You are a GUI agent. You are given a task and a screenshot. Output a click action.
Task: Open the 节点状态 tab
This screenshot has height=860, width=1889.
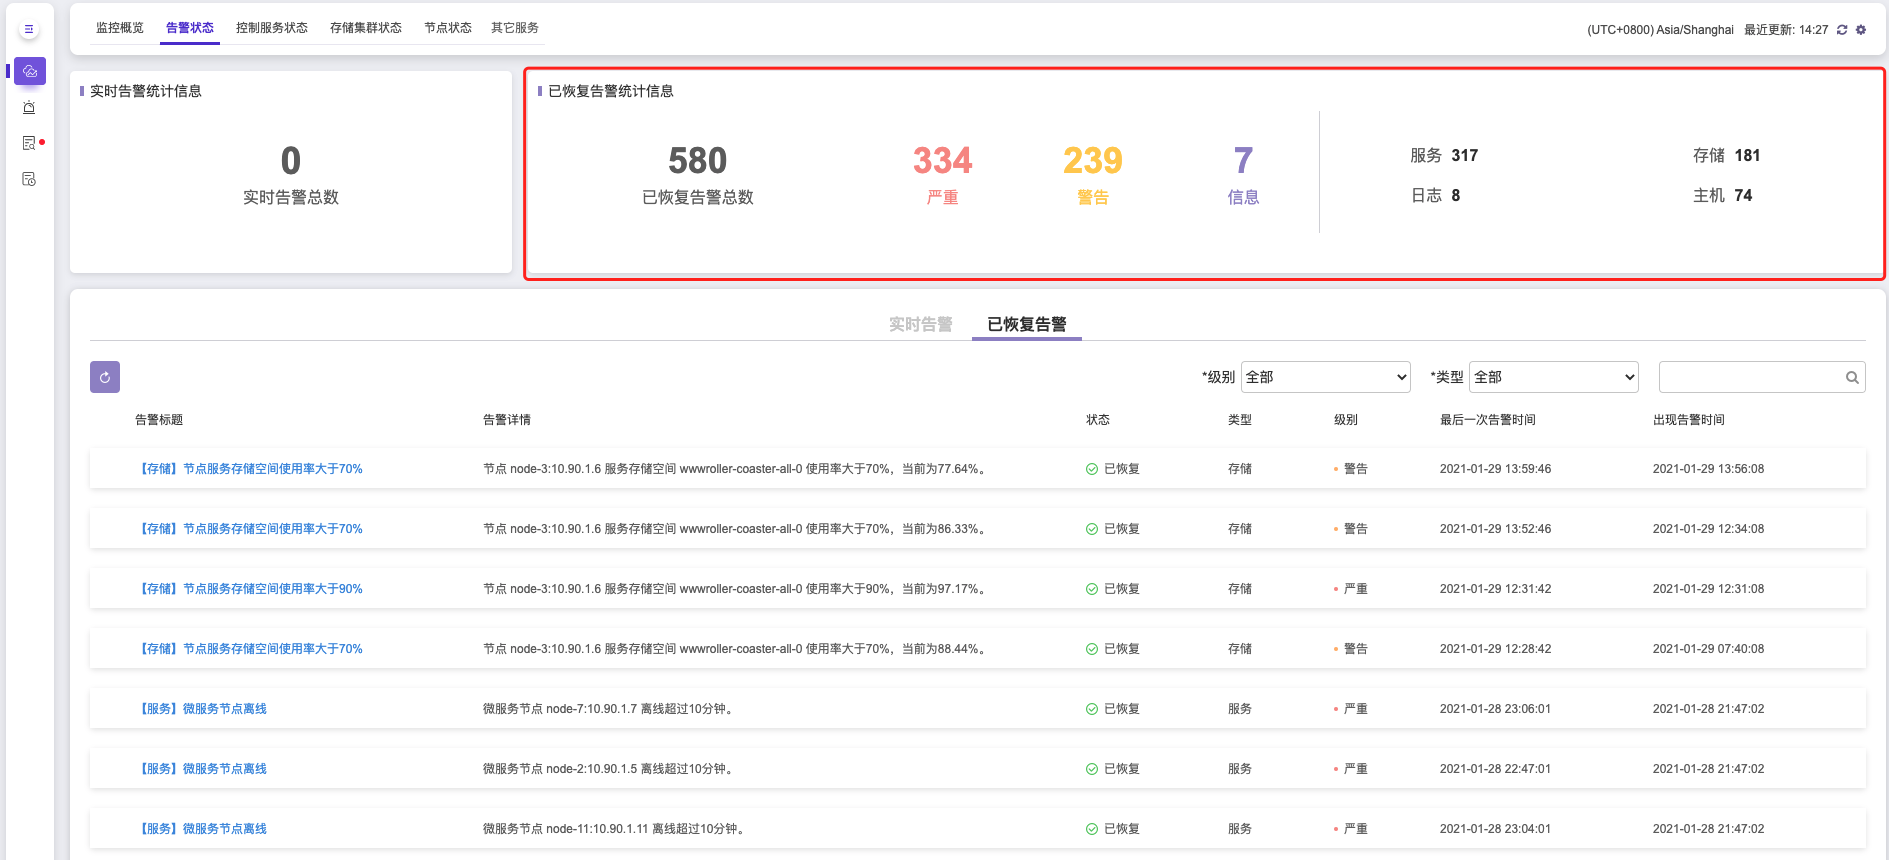[x=448, y=28]
